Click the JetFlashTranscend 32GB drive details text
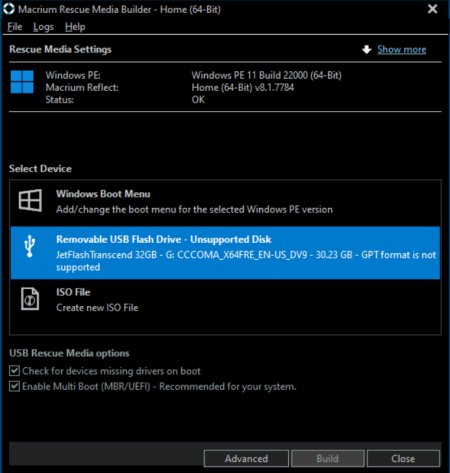The height and width of the screenshot is (473, 450). tap(246, 261)
